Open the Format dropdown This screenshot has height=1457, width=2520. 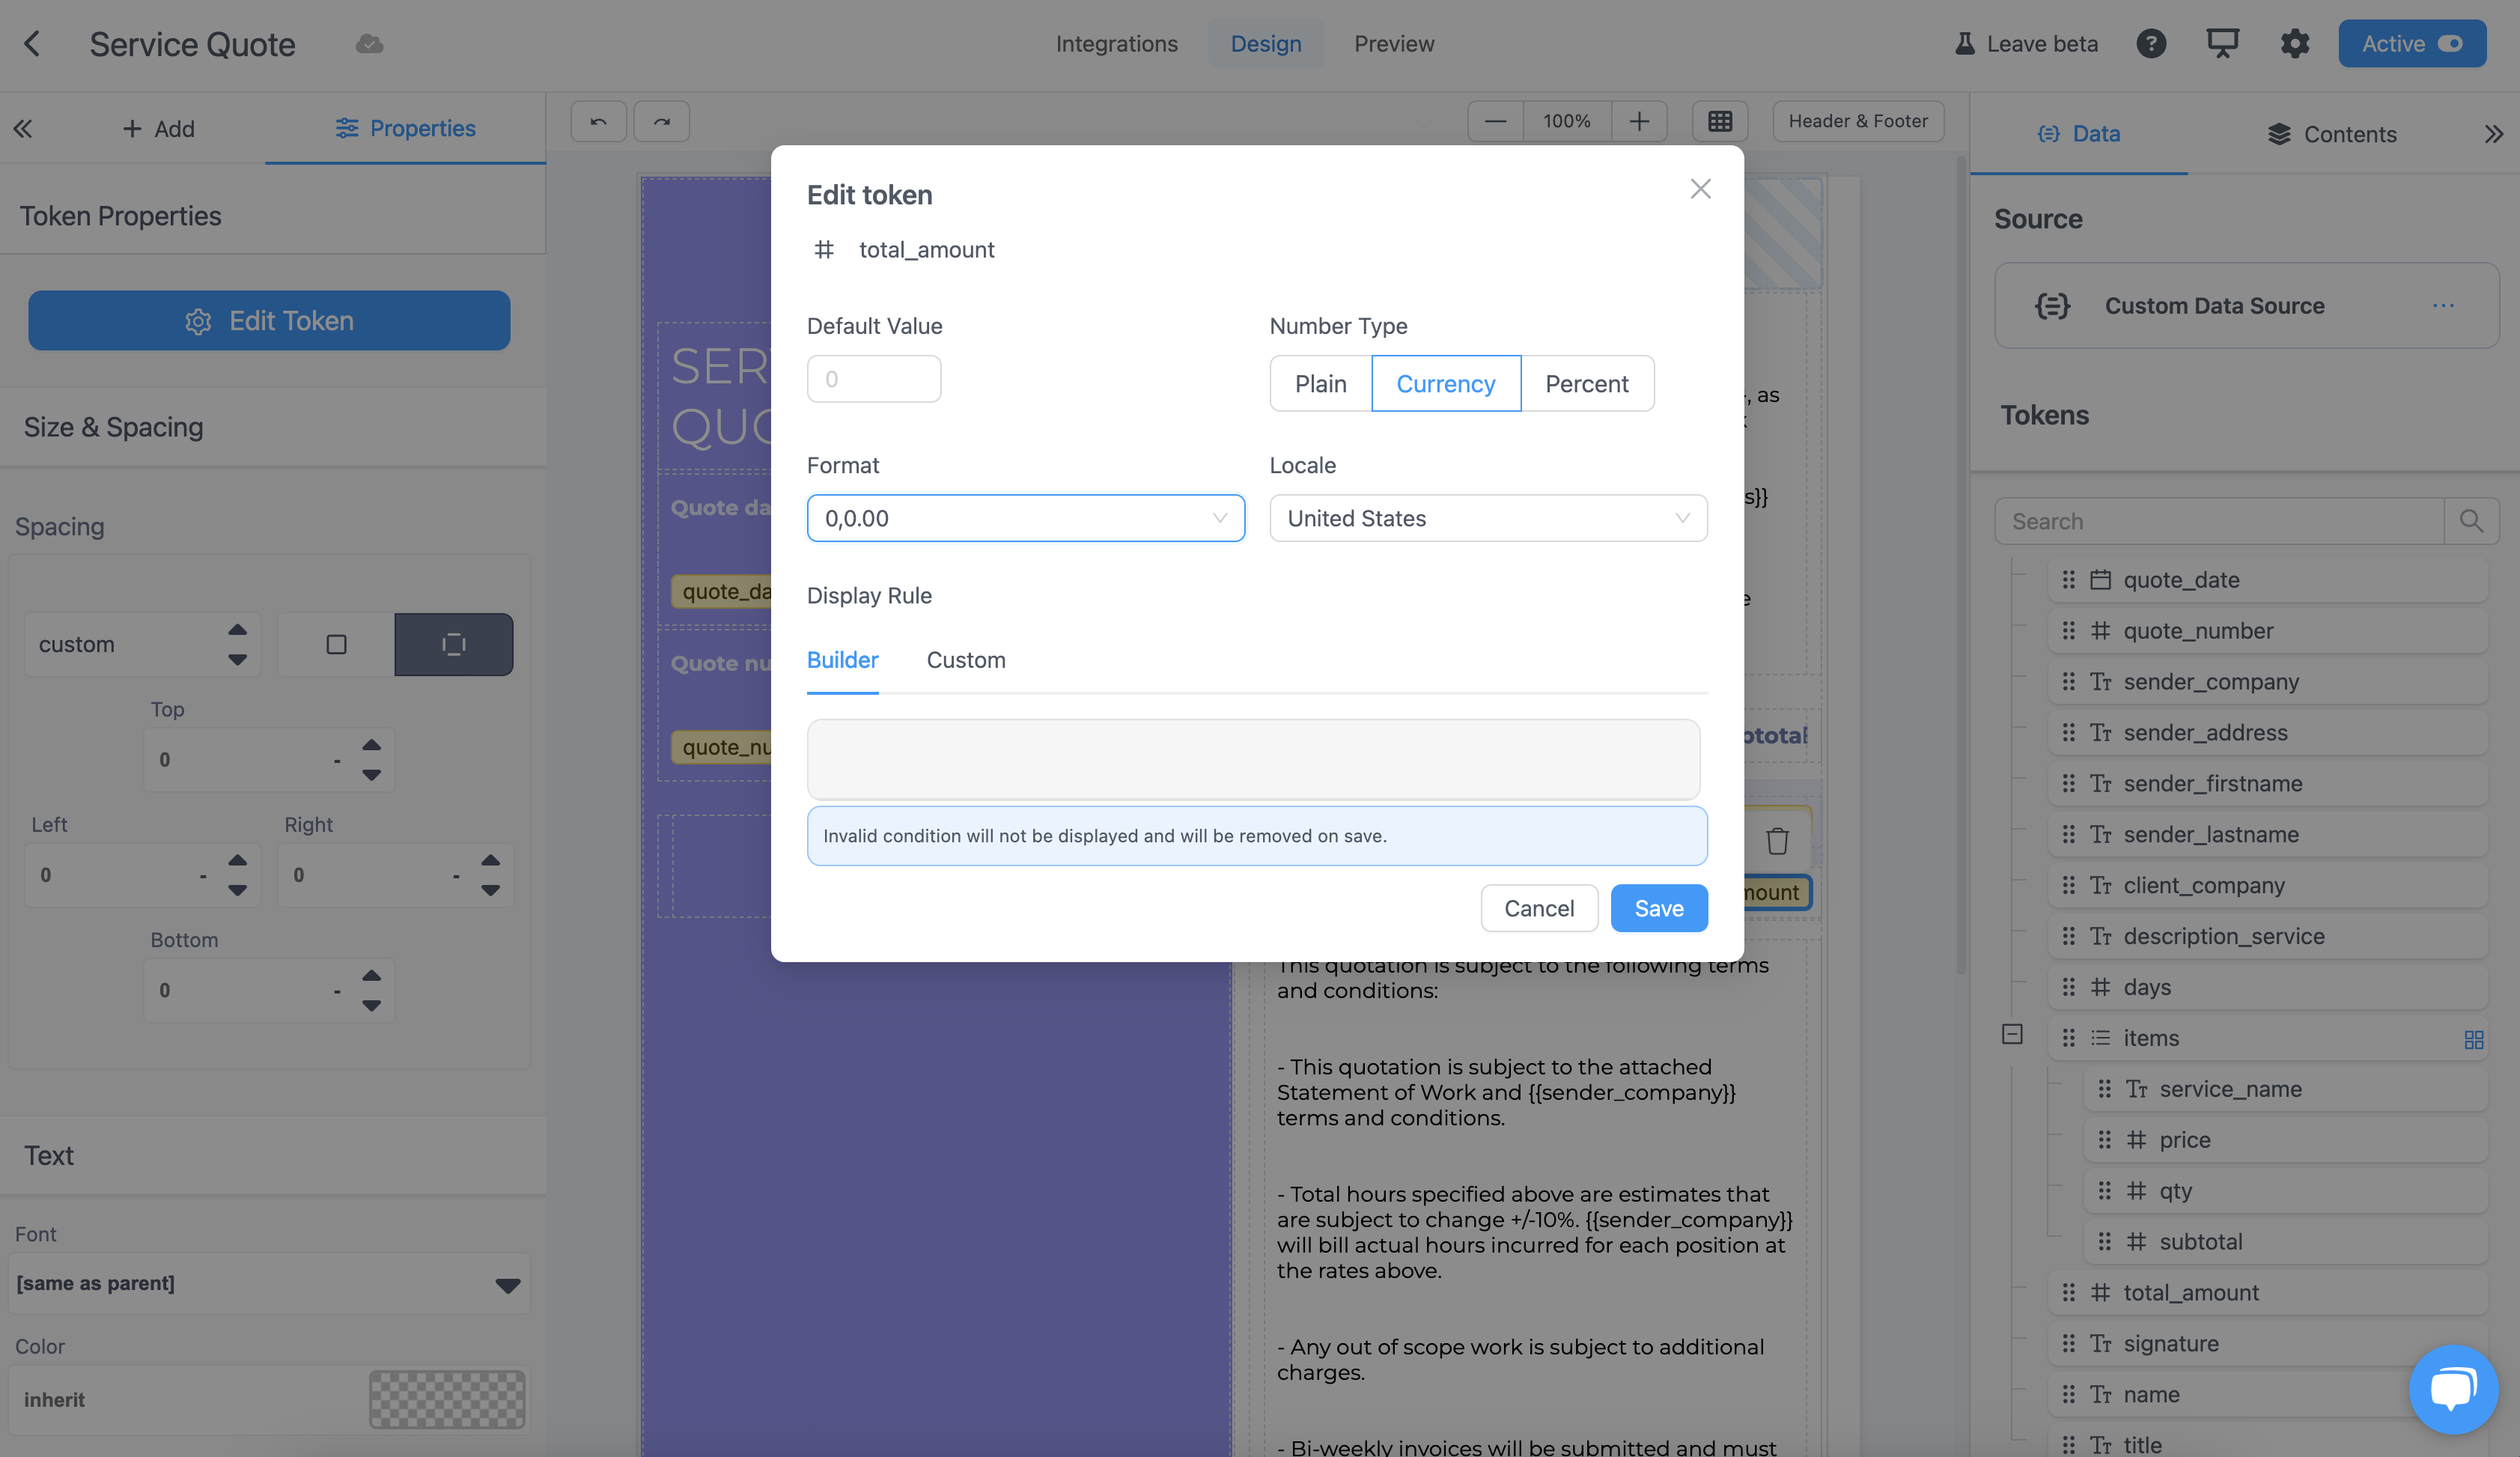point(1025,518)
